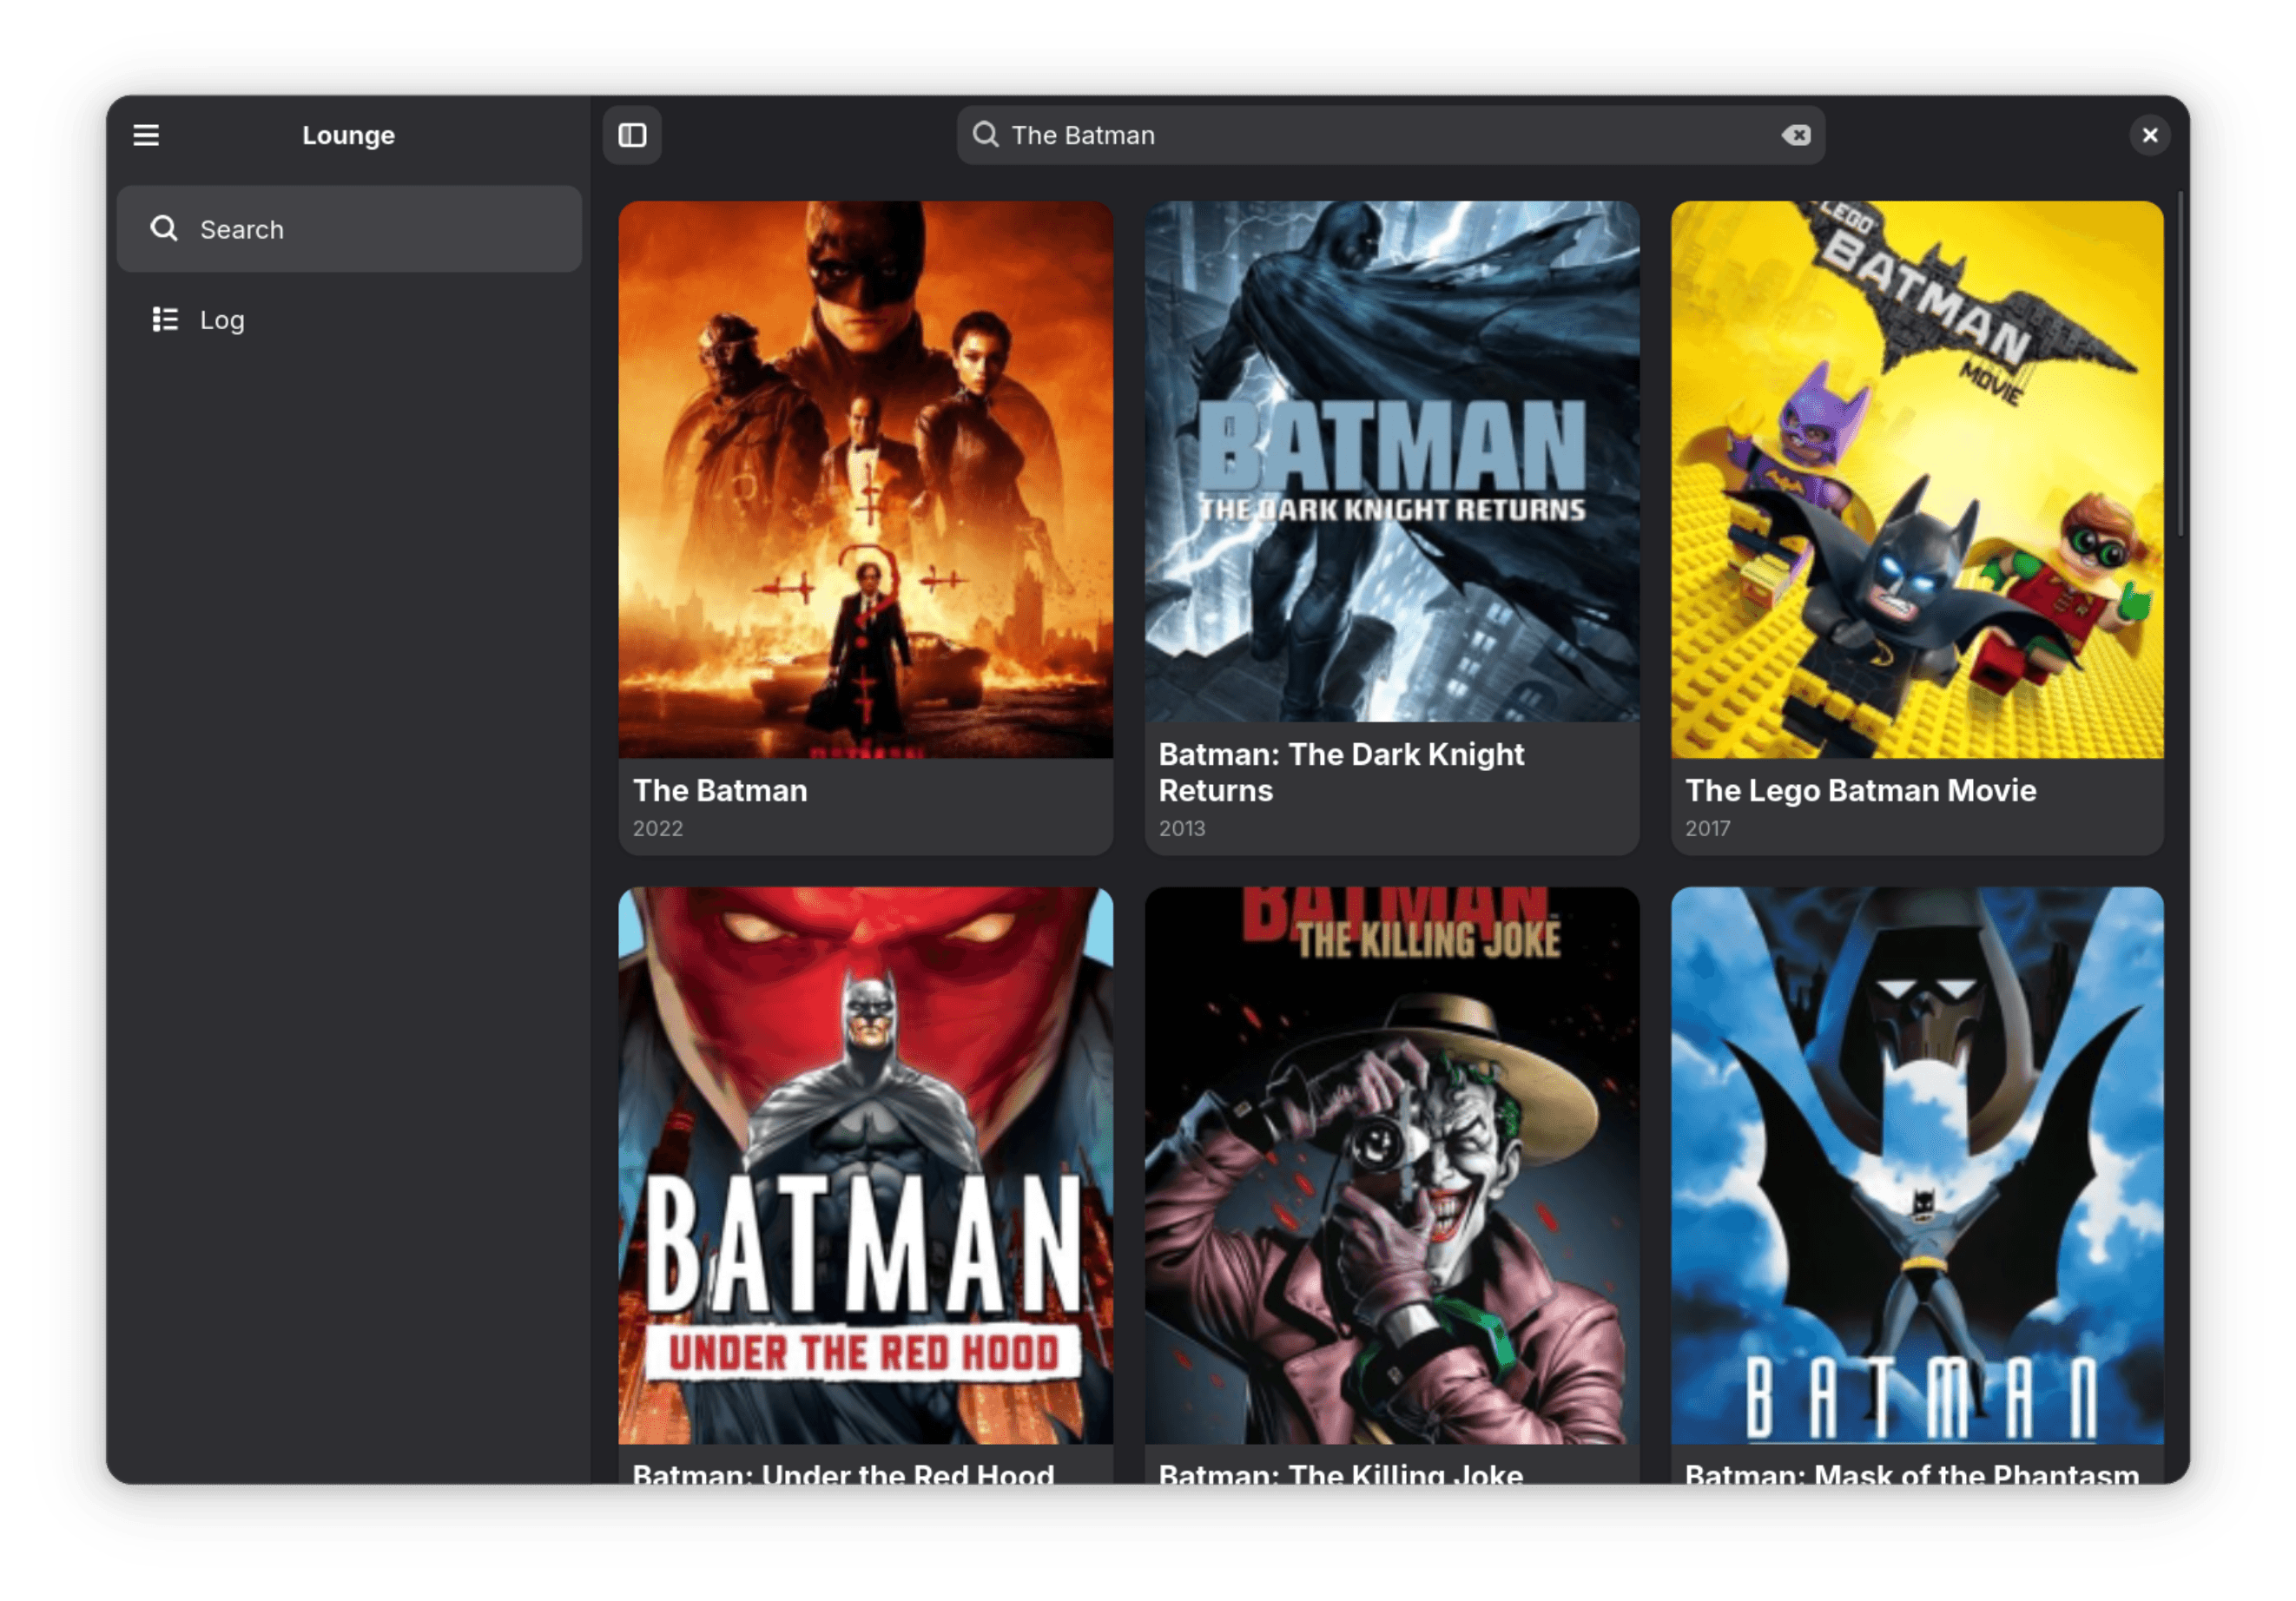Click the magnifier icon in search bar
The width and height of the screenshot is (2296, 1601).
coord(985,135)
